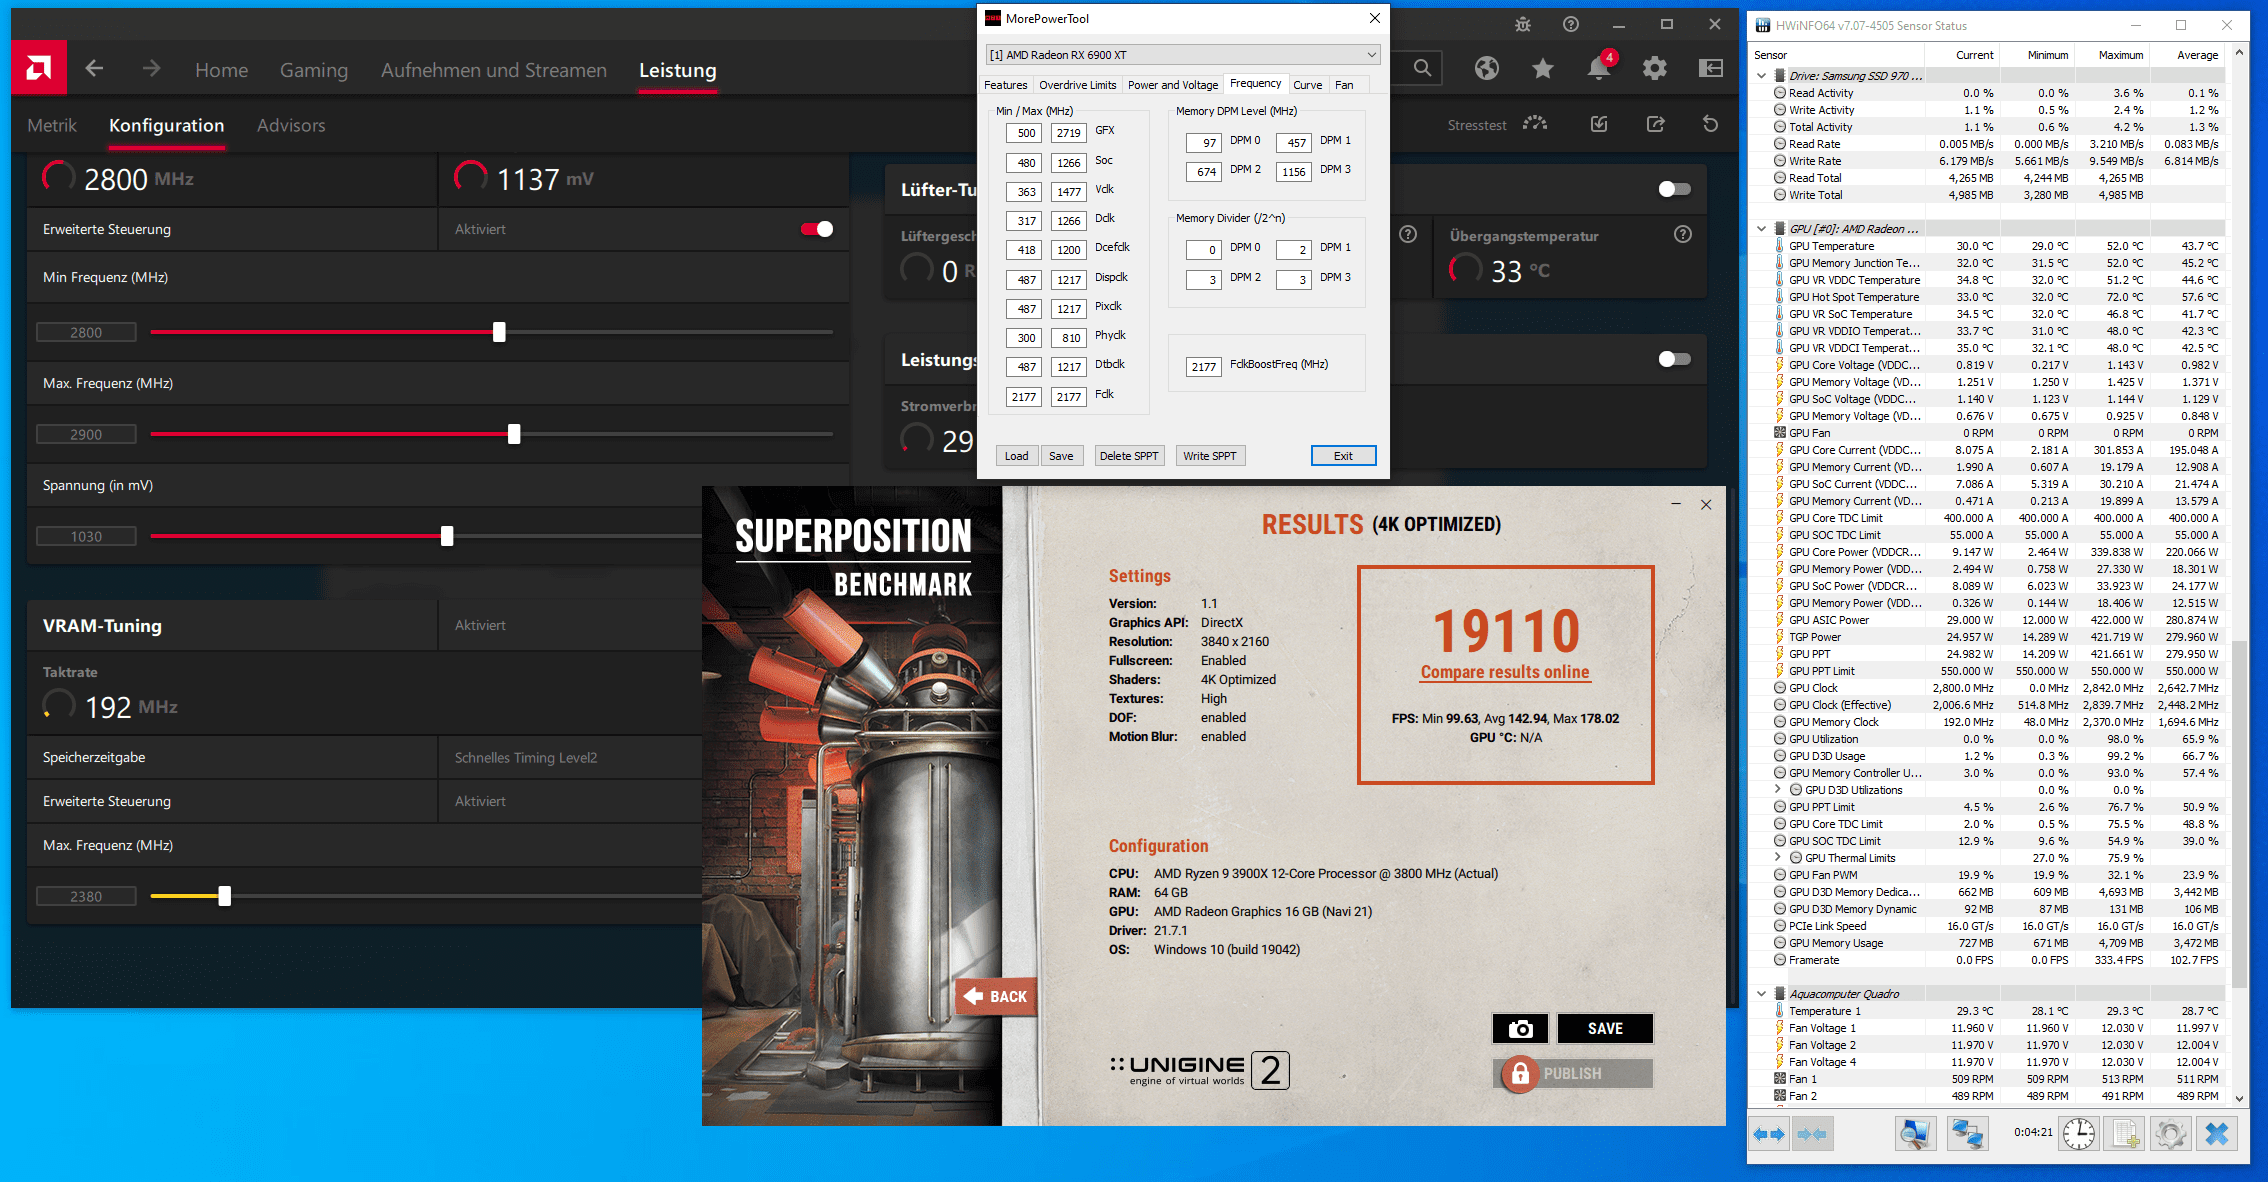Click Load button in MorePowerTool
The image size is (2268, 1182).
point(1016,456)
